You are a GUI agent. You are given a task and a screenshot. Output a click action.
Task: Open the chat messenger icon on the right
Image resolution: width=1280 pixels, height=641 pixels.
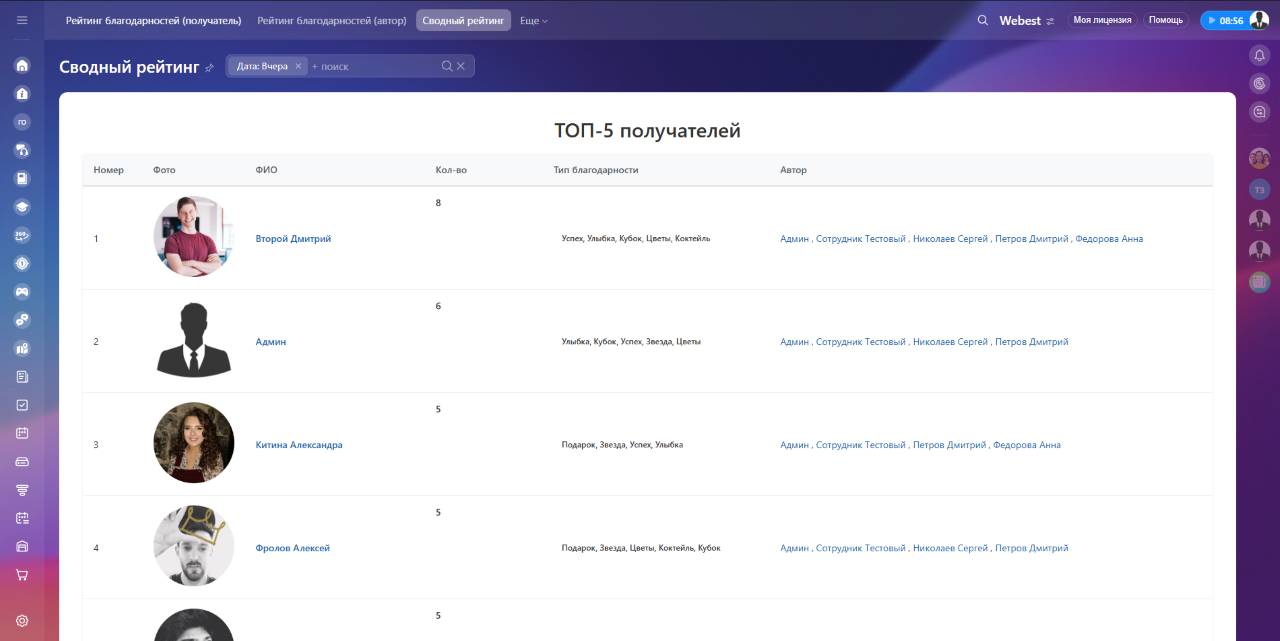coord(1259,111)
